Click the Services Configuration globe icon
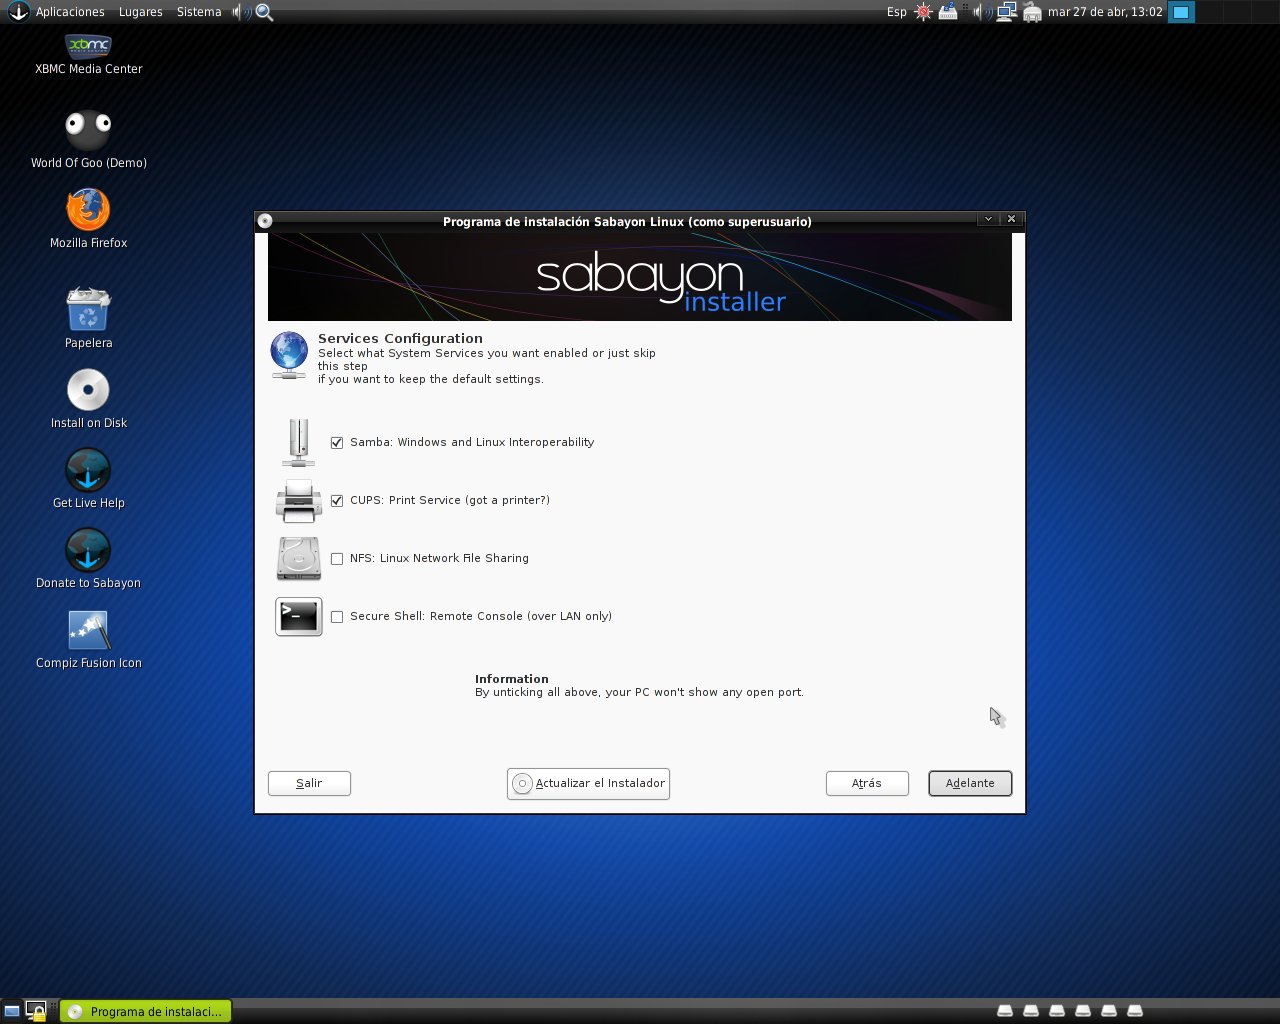The height and width of the screenshot is (1024, 1280). (289, 356)
